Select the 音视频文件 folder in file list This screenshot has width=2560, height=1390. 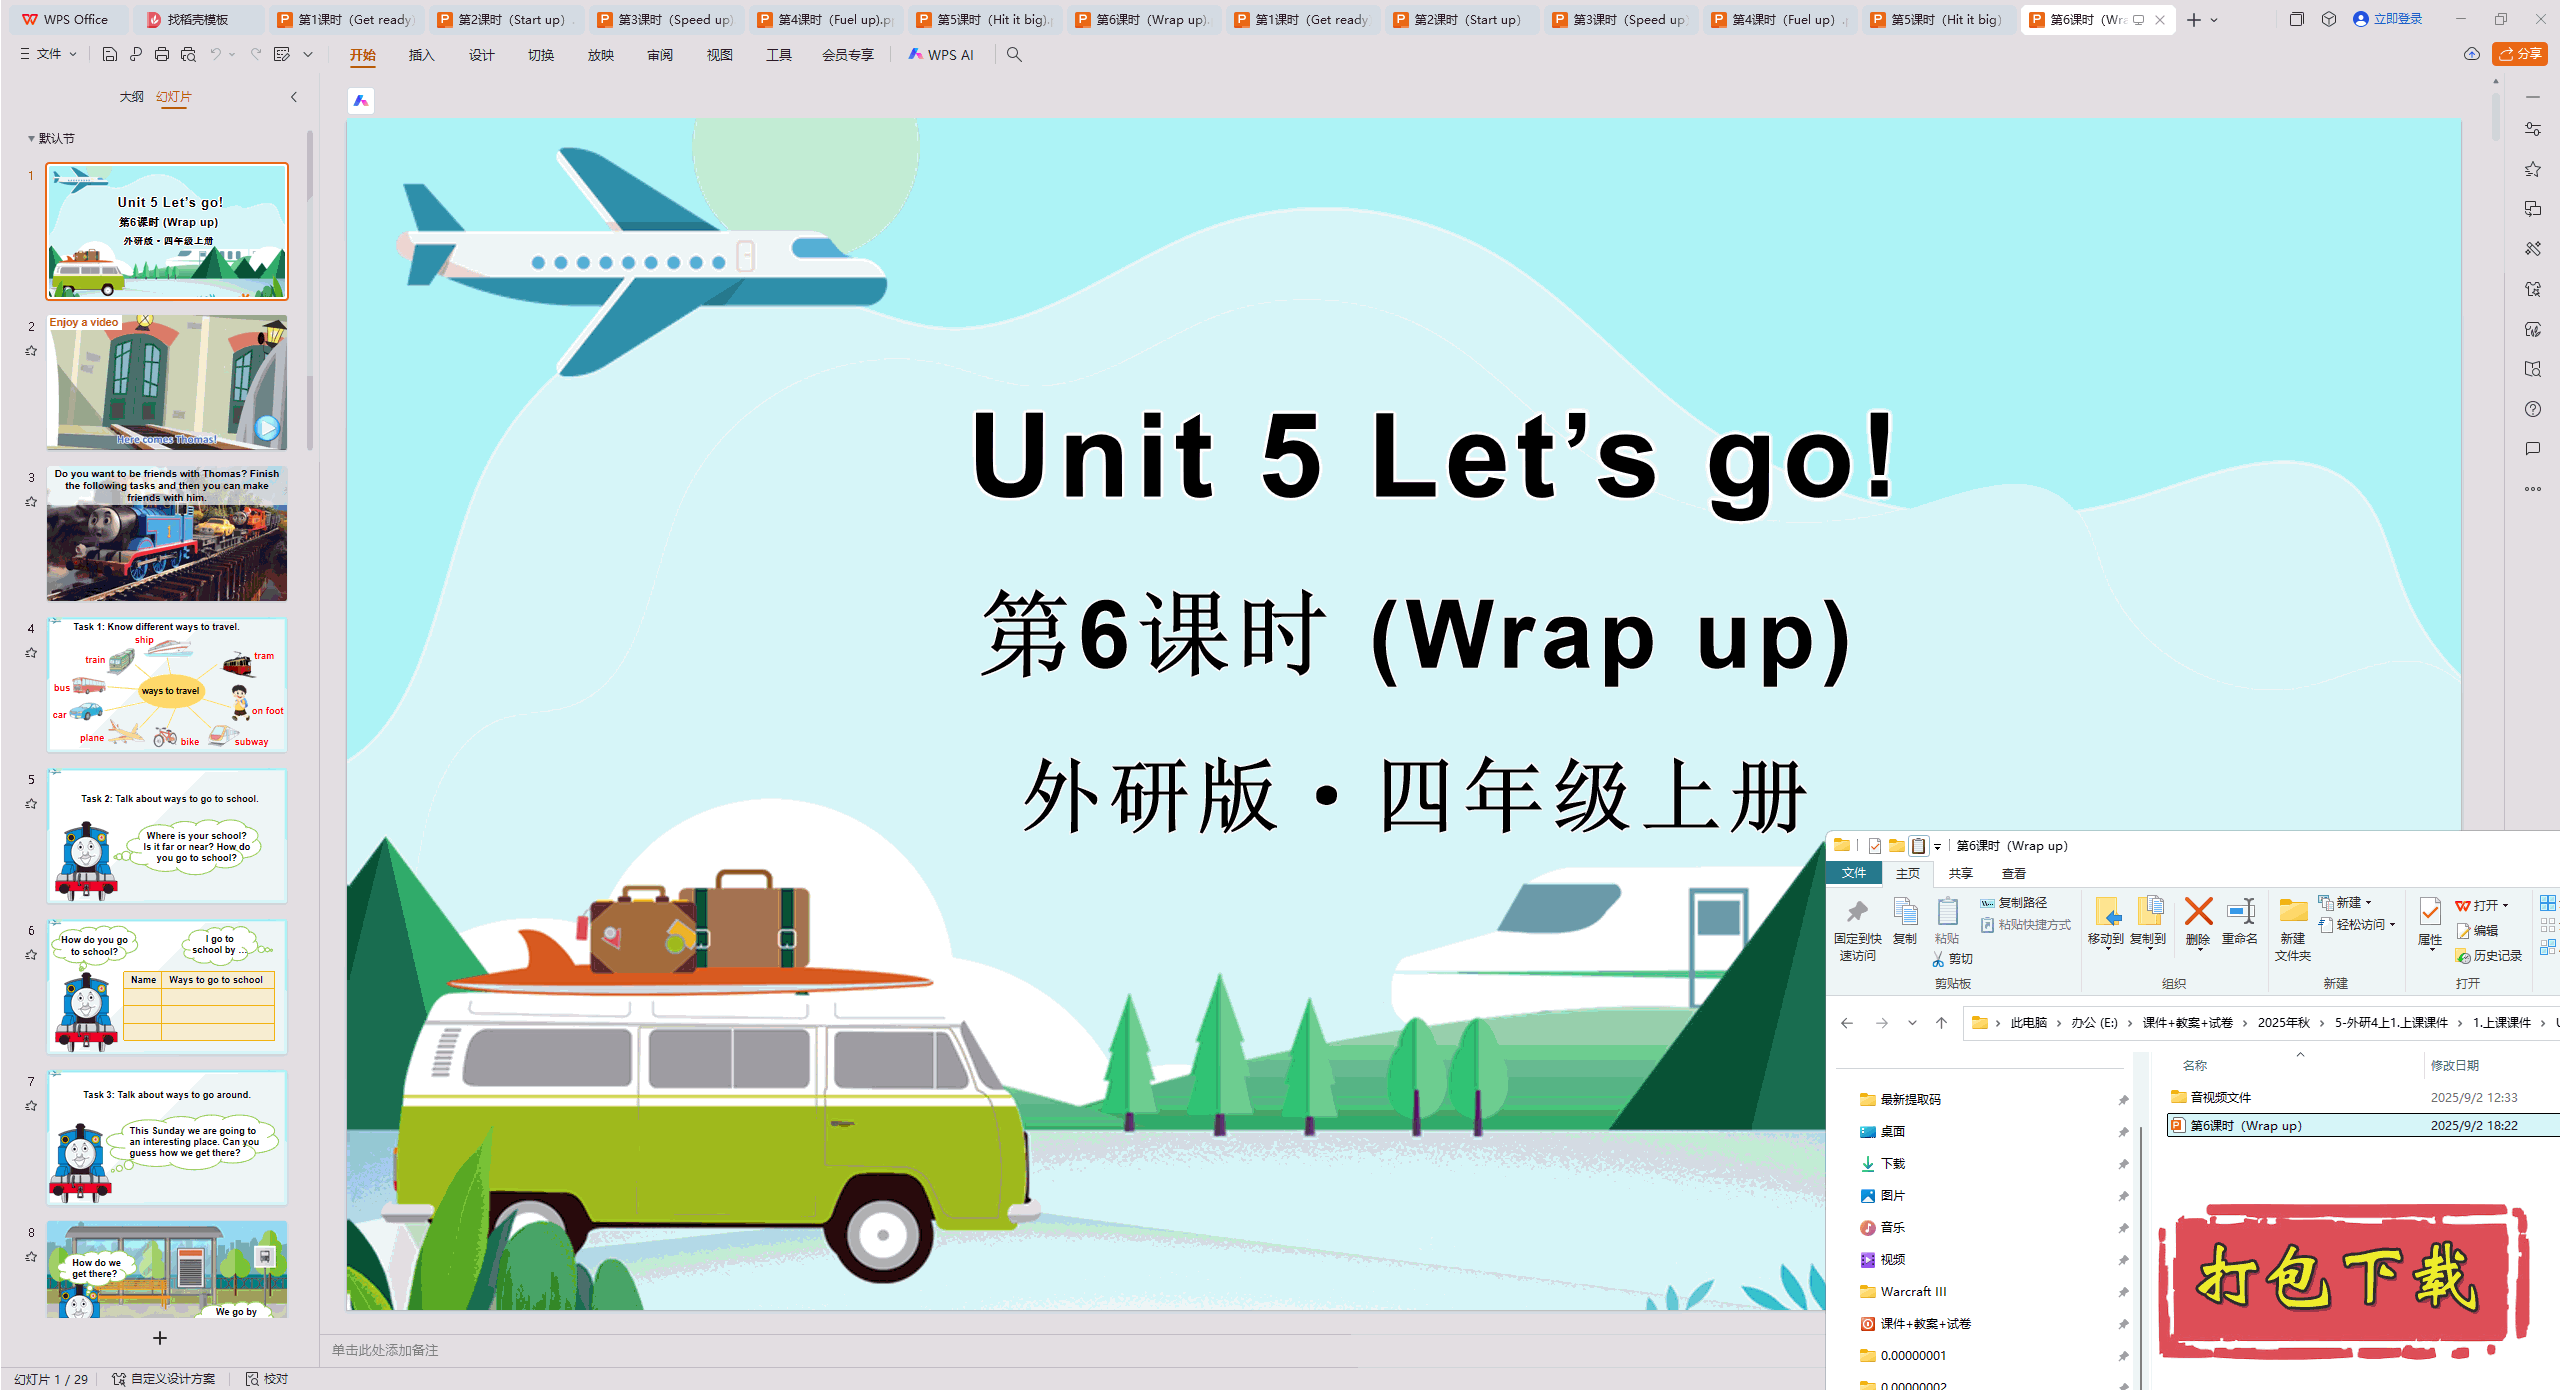2220,1097
